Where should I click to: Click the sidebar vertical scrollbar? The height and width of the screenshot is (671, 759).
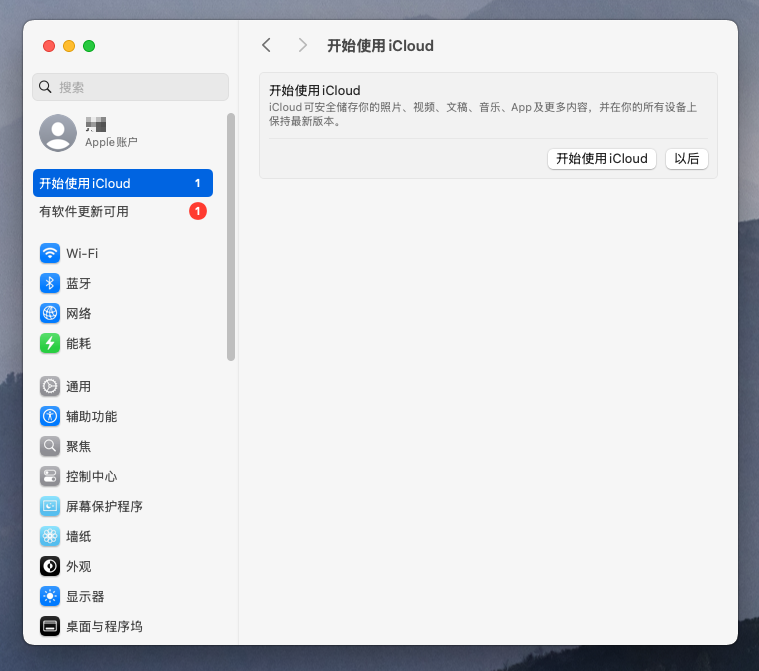[x=231, y=237]
